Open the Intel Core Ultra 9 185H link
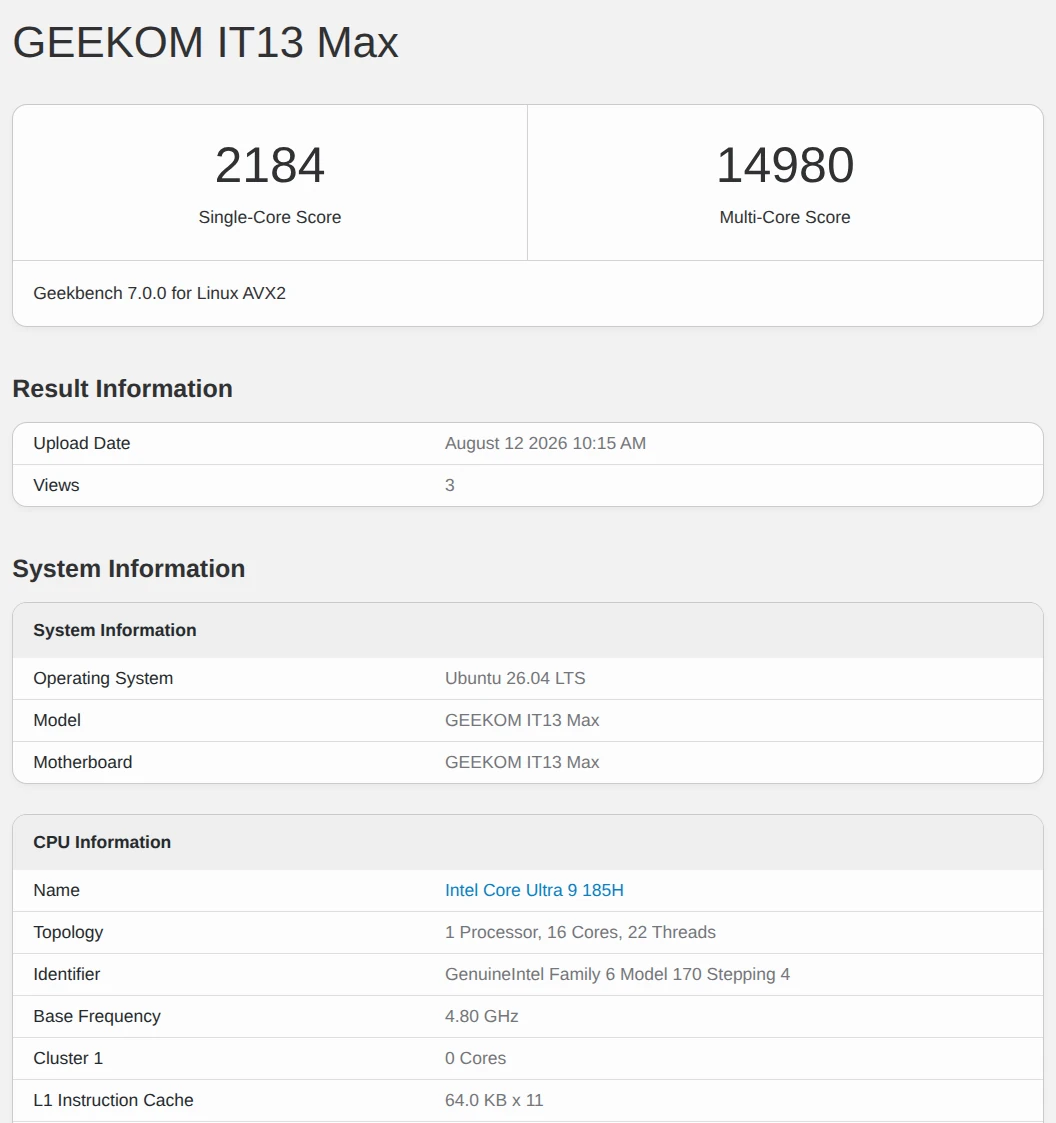The width and height of the screenshot is (1056, 1123). [x=534, y=890]
